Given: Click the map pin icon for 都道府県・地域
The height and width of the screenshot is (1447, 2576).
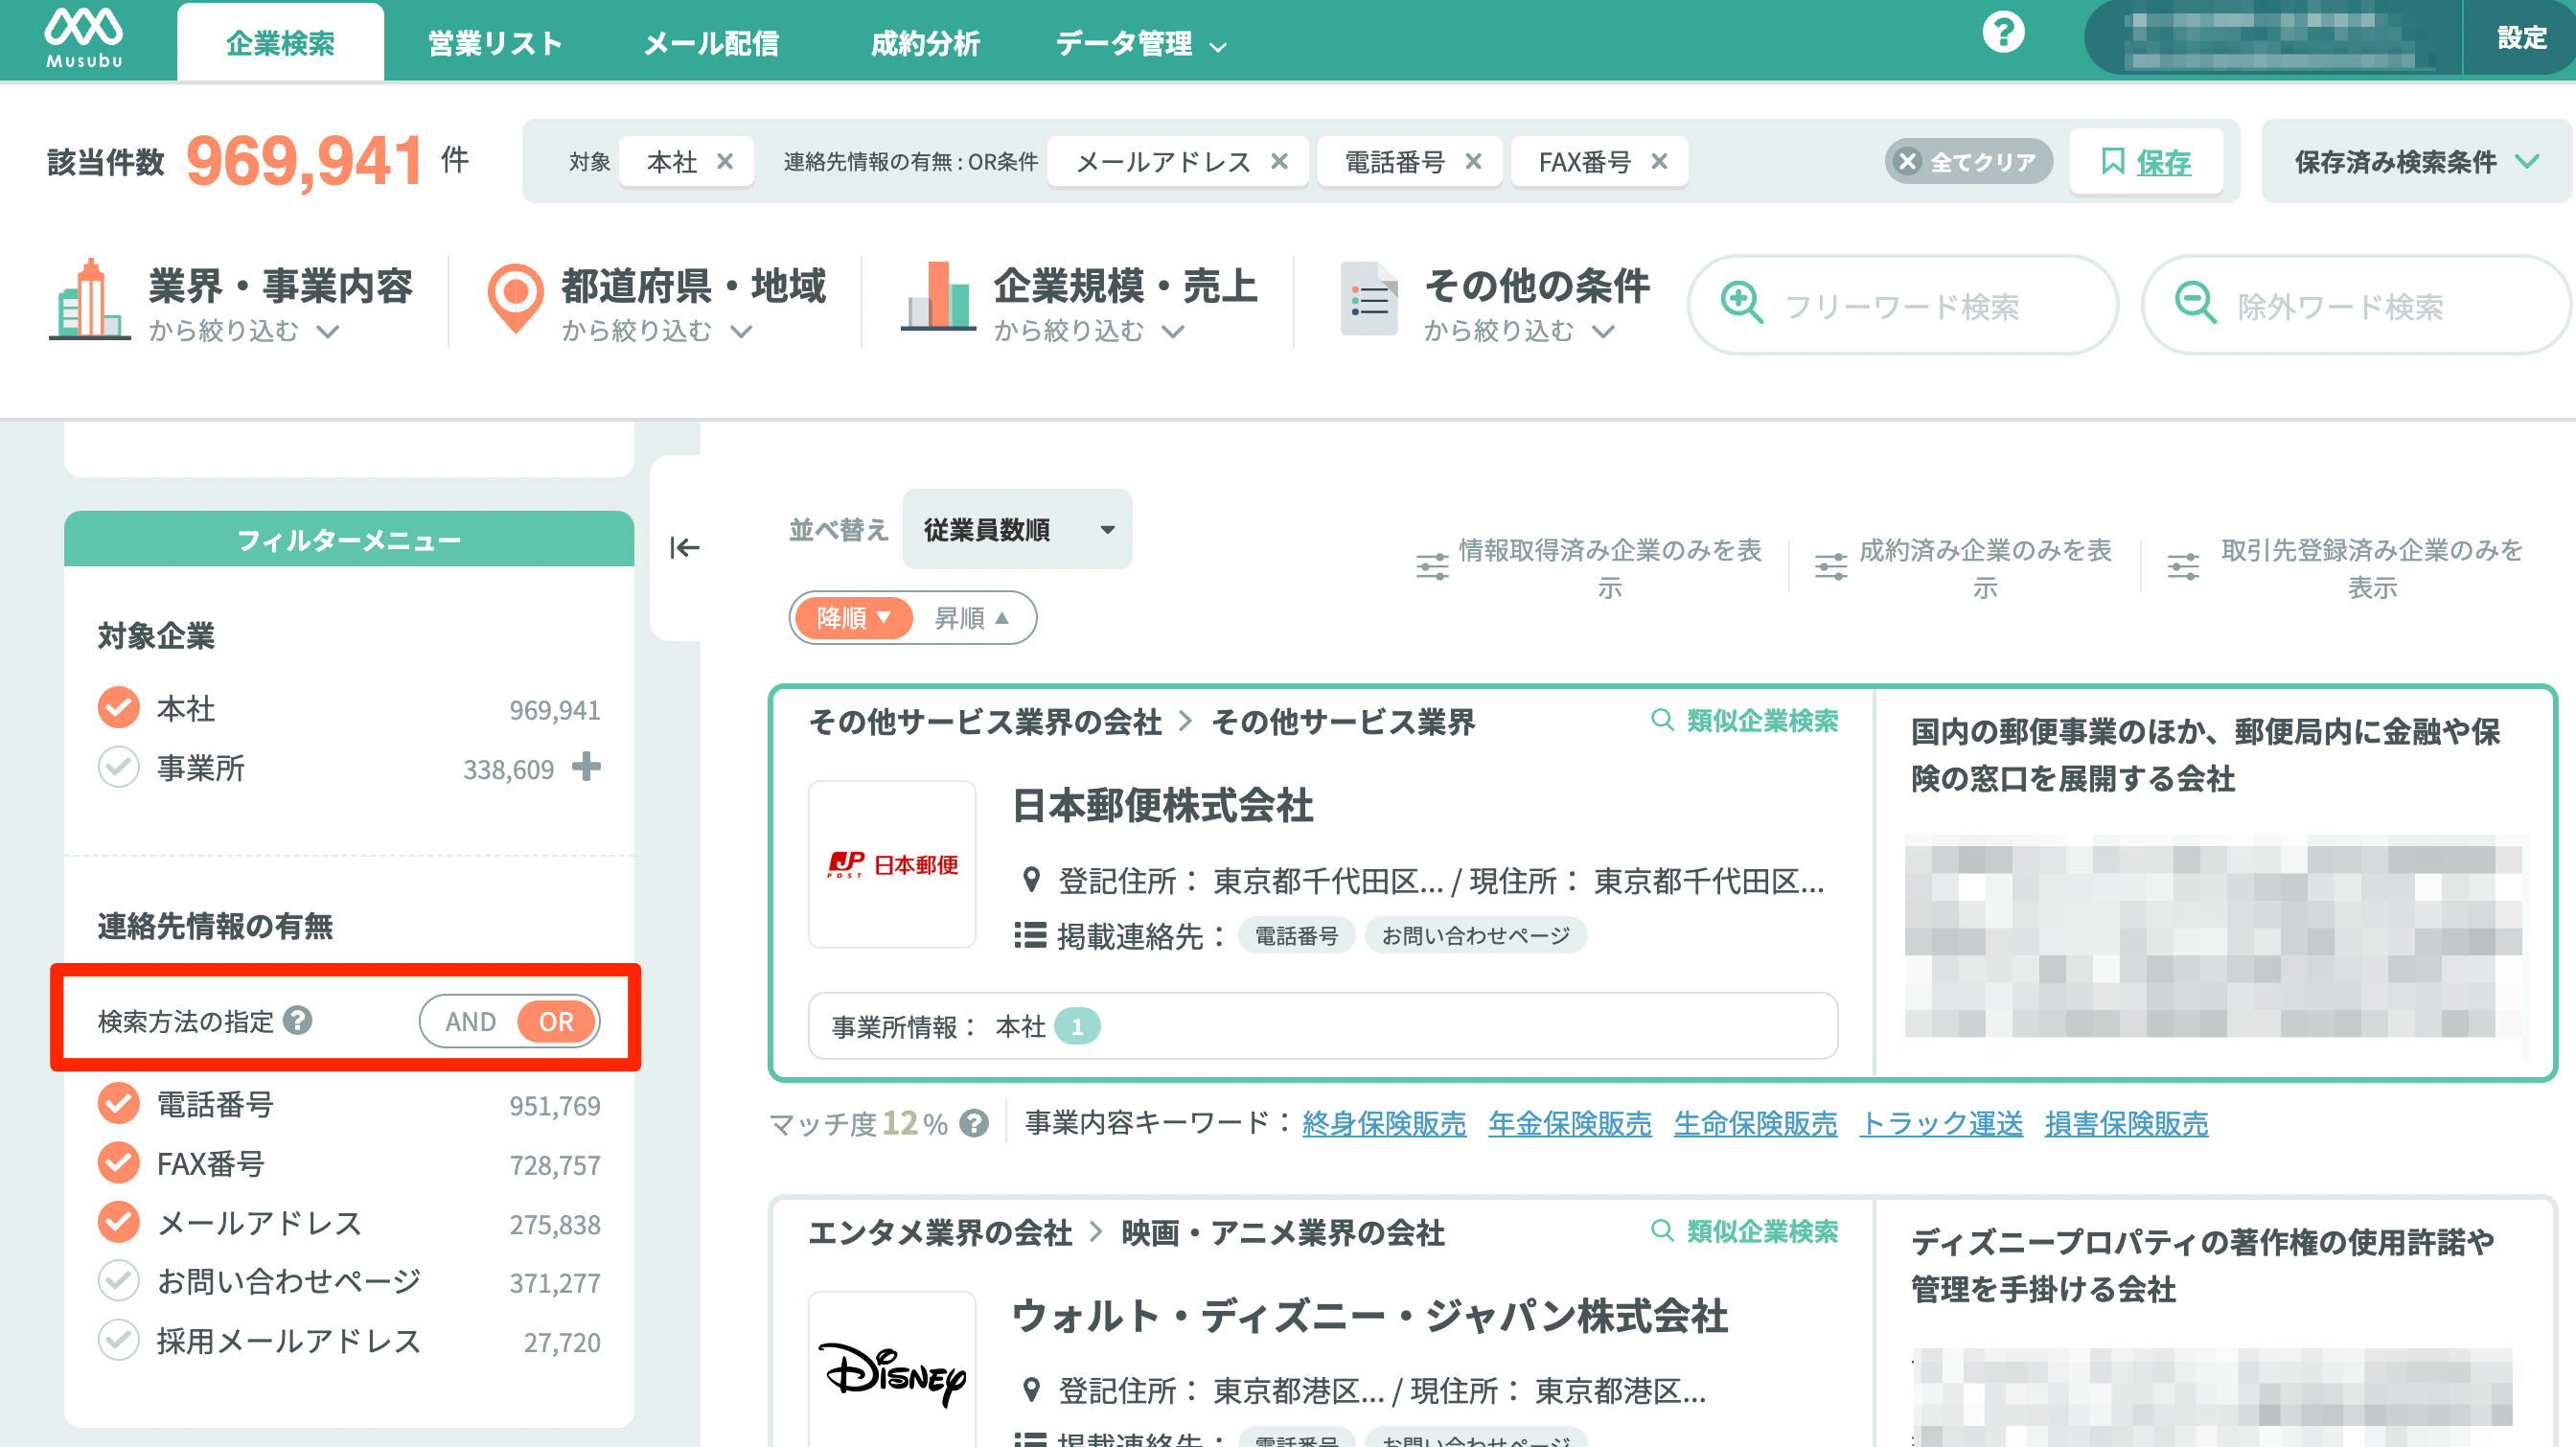Looking at the screenshot, I should 515,299.
